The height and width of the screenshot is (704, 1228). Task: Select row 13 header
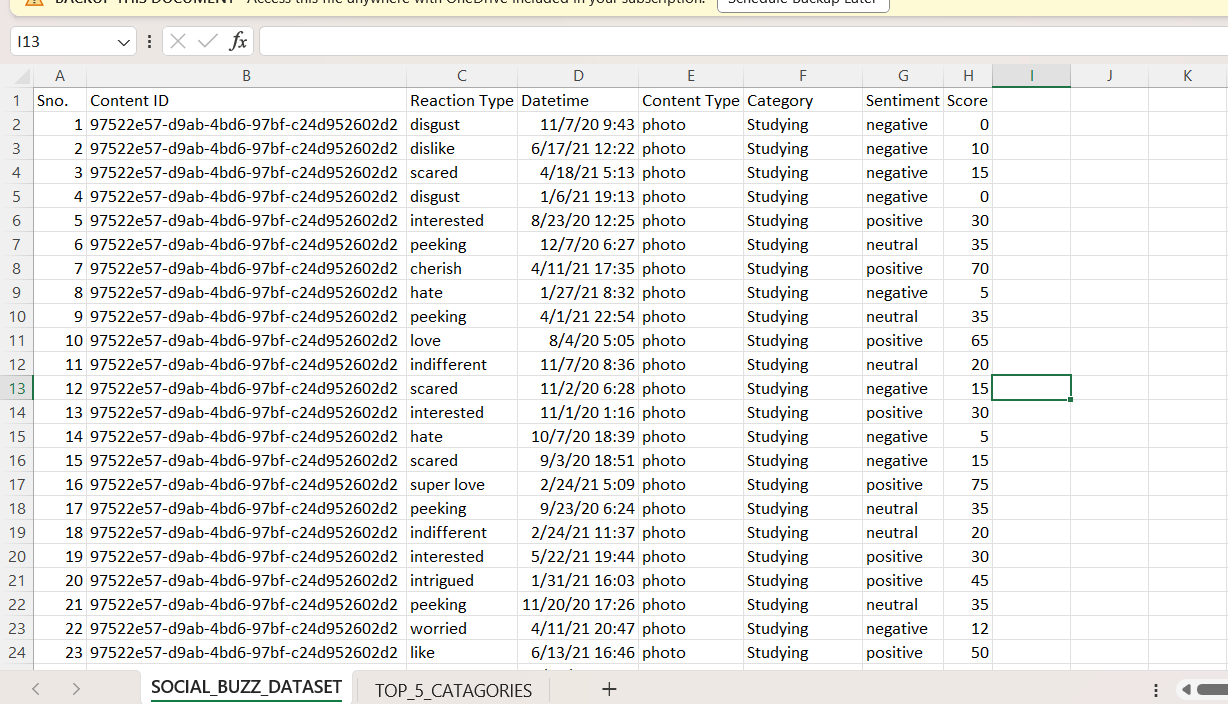click(17, 388)
